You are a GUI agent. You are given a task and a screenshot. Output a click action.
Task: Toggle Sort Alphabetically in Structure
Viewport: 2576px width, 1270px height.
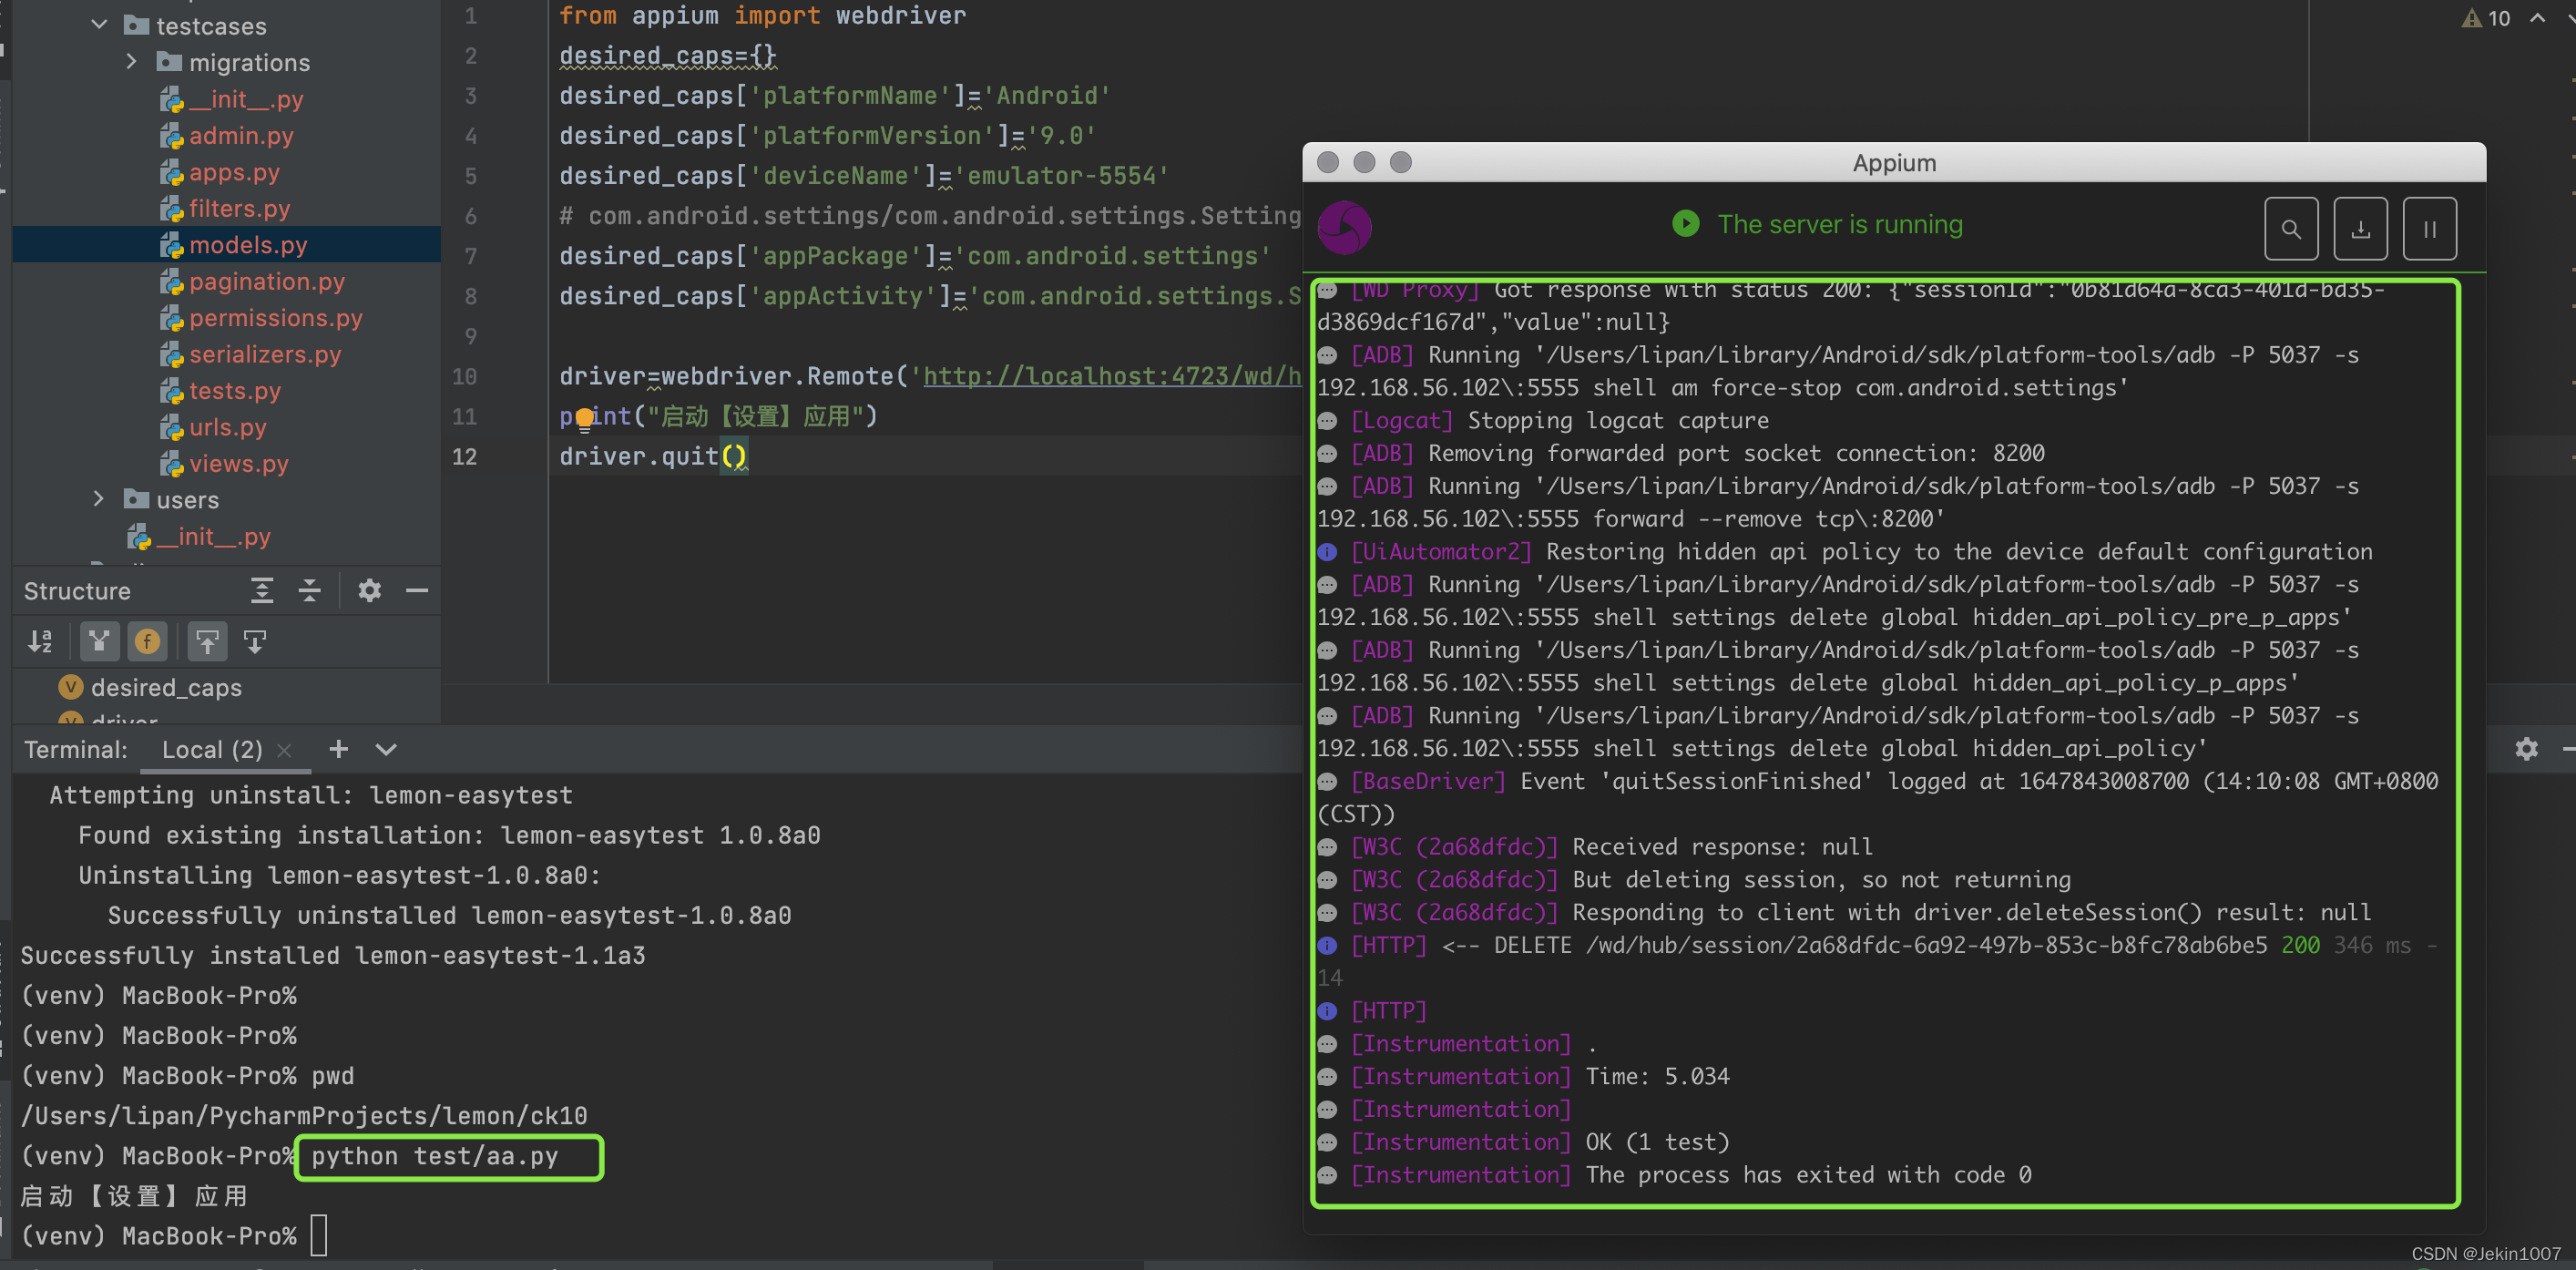click(40, 642)
